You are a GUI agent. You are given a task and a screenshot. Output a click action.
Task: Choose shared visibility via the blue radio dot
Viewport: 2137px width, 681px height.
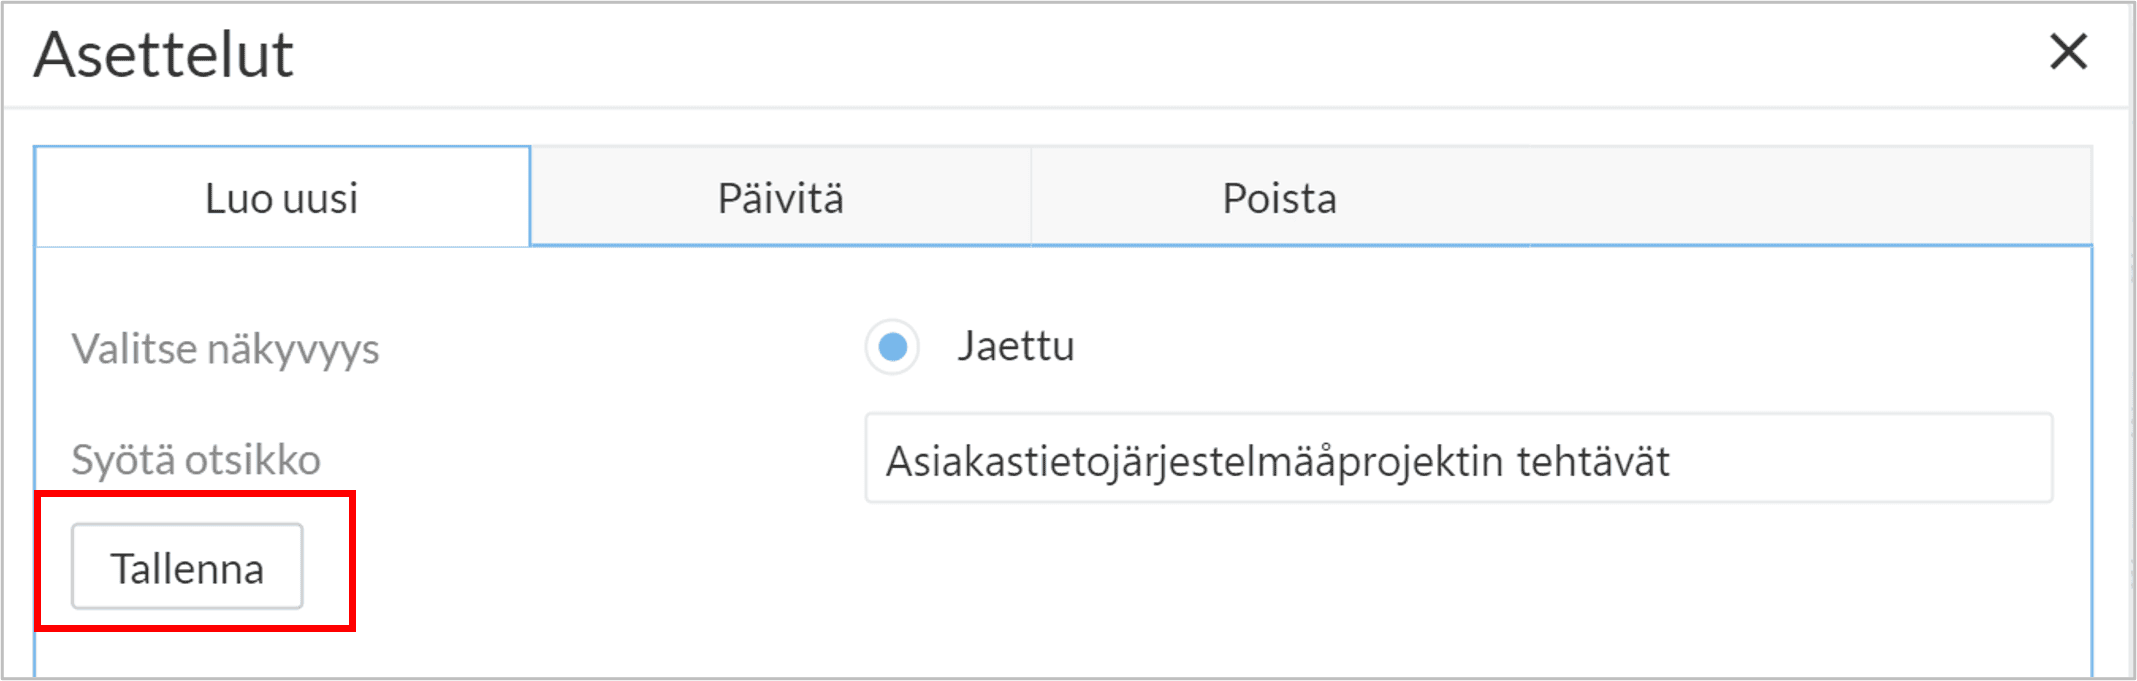coord(892,347)
